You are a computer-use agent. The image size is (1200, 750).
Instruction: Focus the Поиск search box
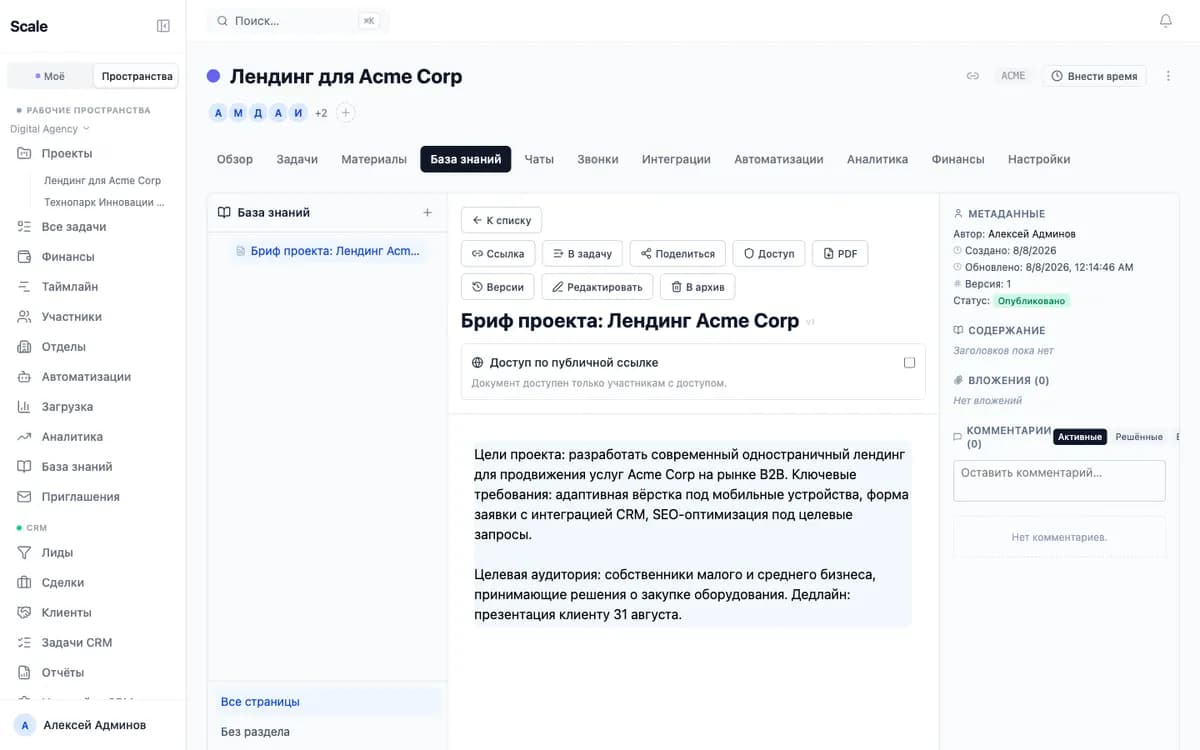(298, 20)
